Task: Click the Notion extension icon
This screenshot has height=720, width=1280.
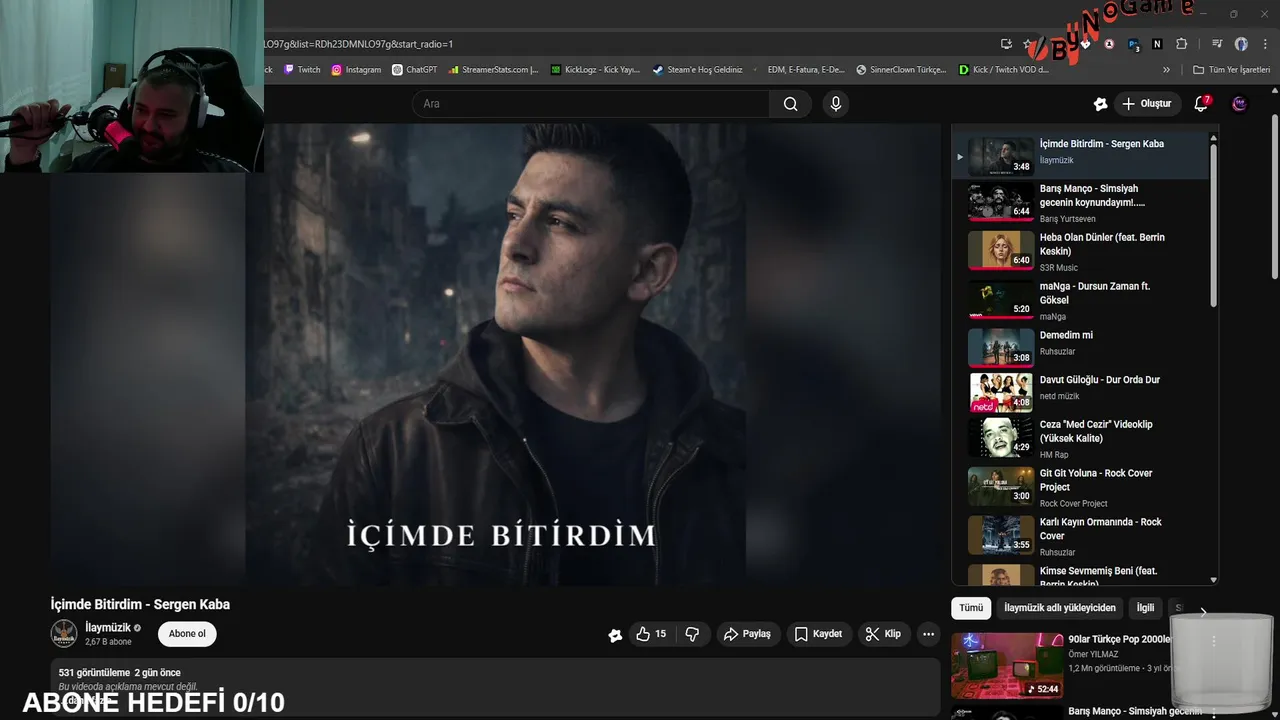Action: click(x=1157, y=44)
